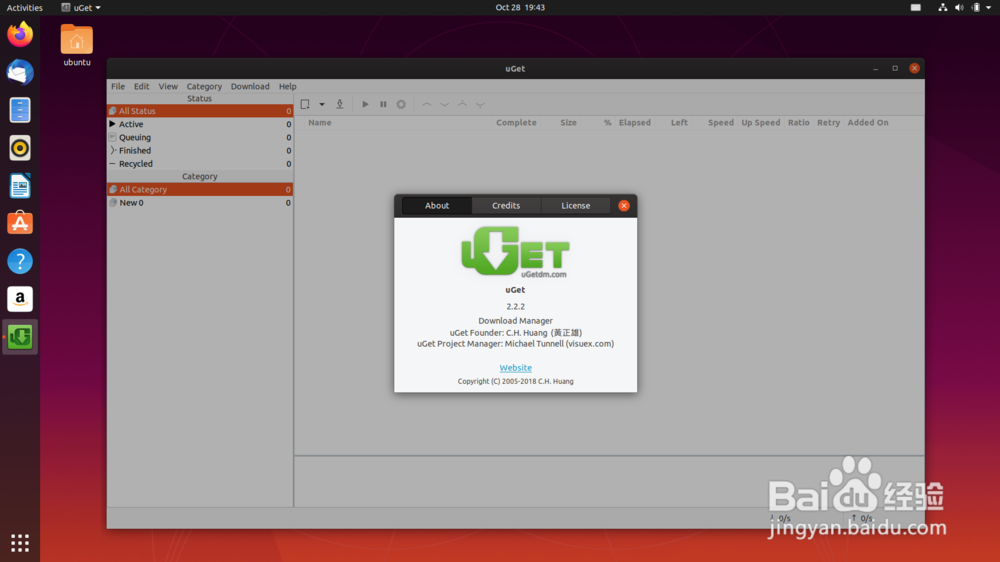Viewport: 1000px width, 562px height.
Task: Click Activities in the top bar
Action: point(24,8)
